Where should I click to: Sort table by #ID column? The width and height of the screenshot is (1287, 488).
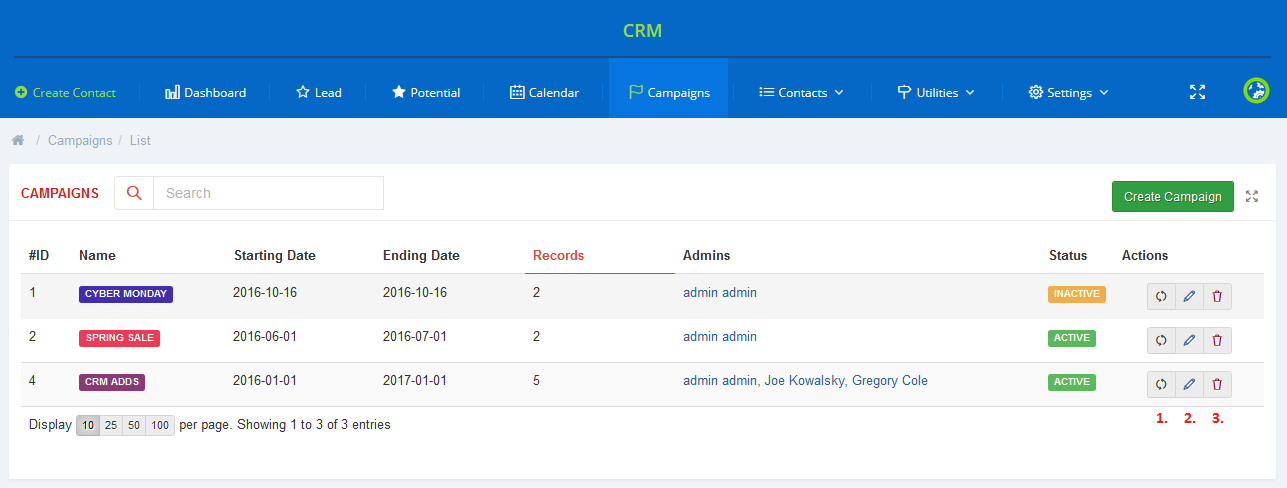coord(39,255)
